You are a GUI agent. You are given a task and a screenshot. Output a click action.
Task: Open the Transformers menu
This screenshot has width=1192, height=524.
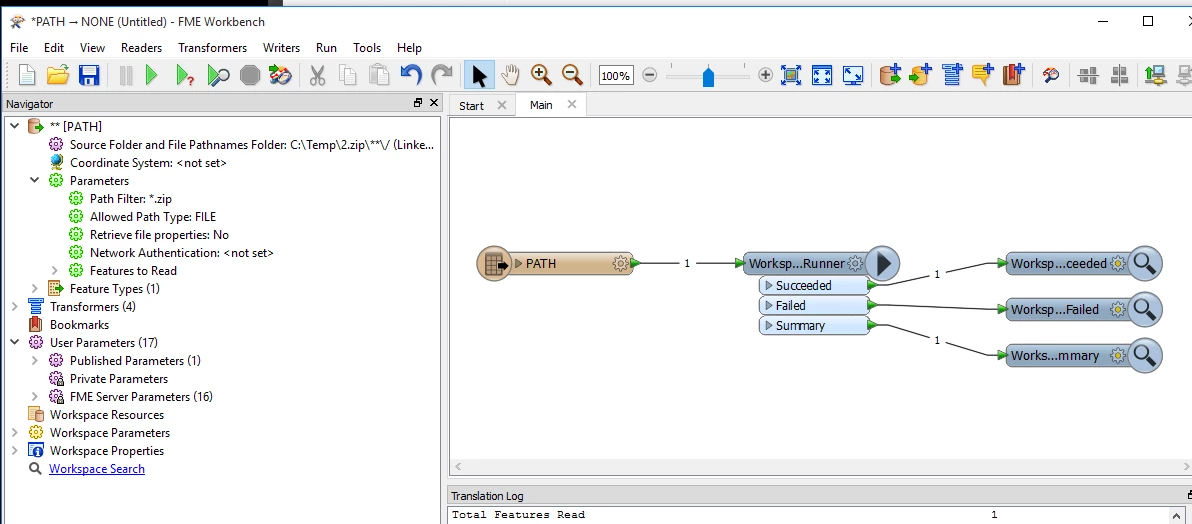coord(213,47)
